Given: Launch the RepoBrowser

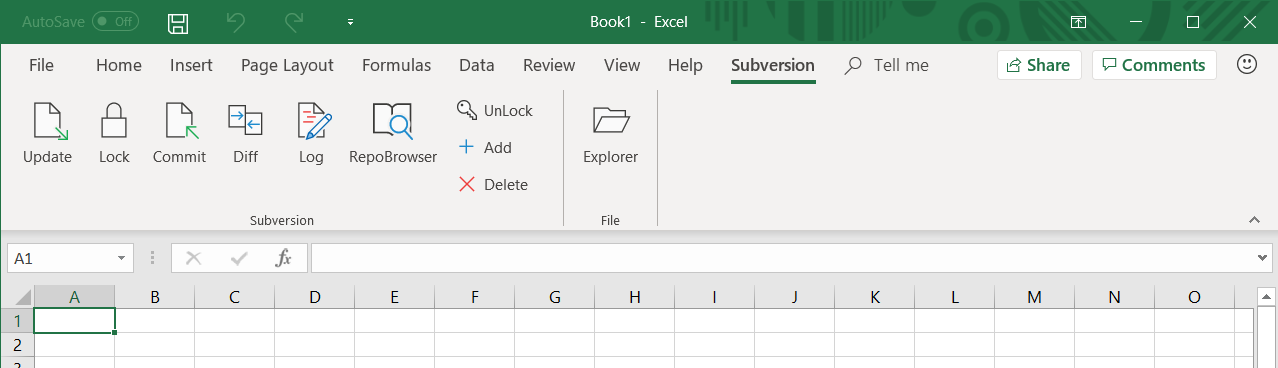Looking at the screenshot, I should coord(393,133).
